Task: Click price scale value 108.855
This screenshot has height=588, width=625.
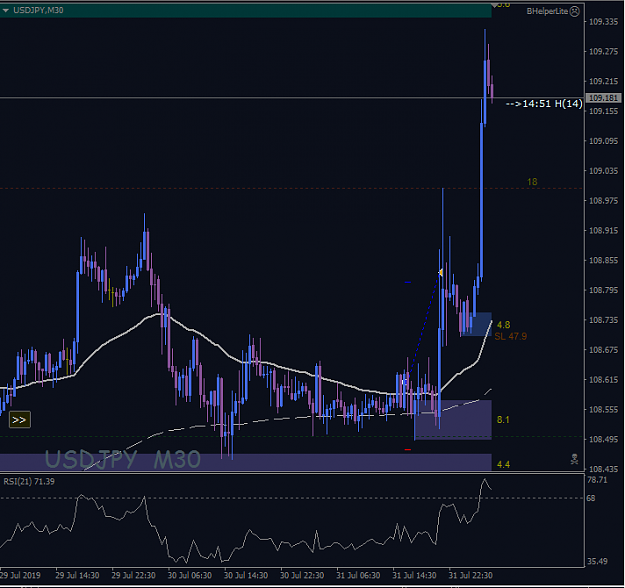Action: coord(603,260)
